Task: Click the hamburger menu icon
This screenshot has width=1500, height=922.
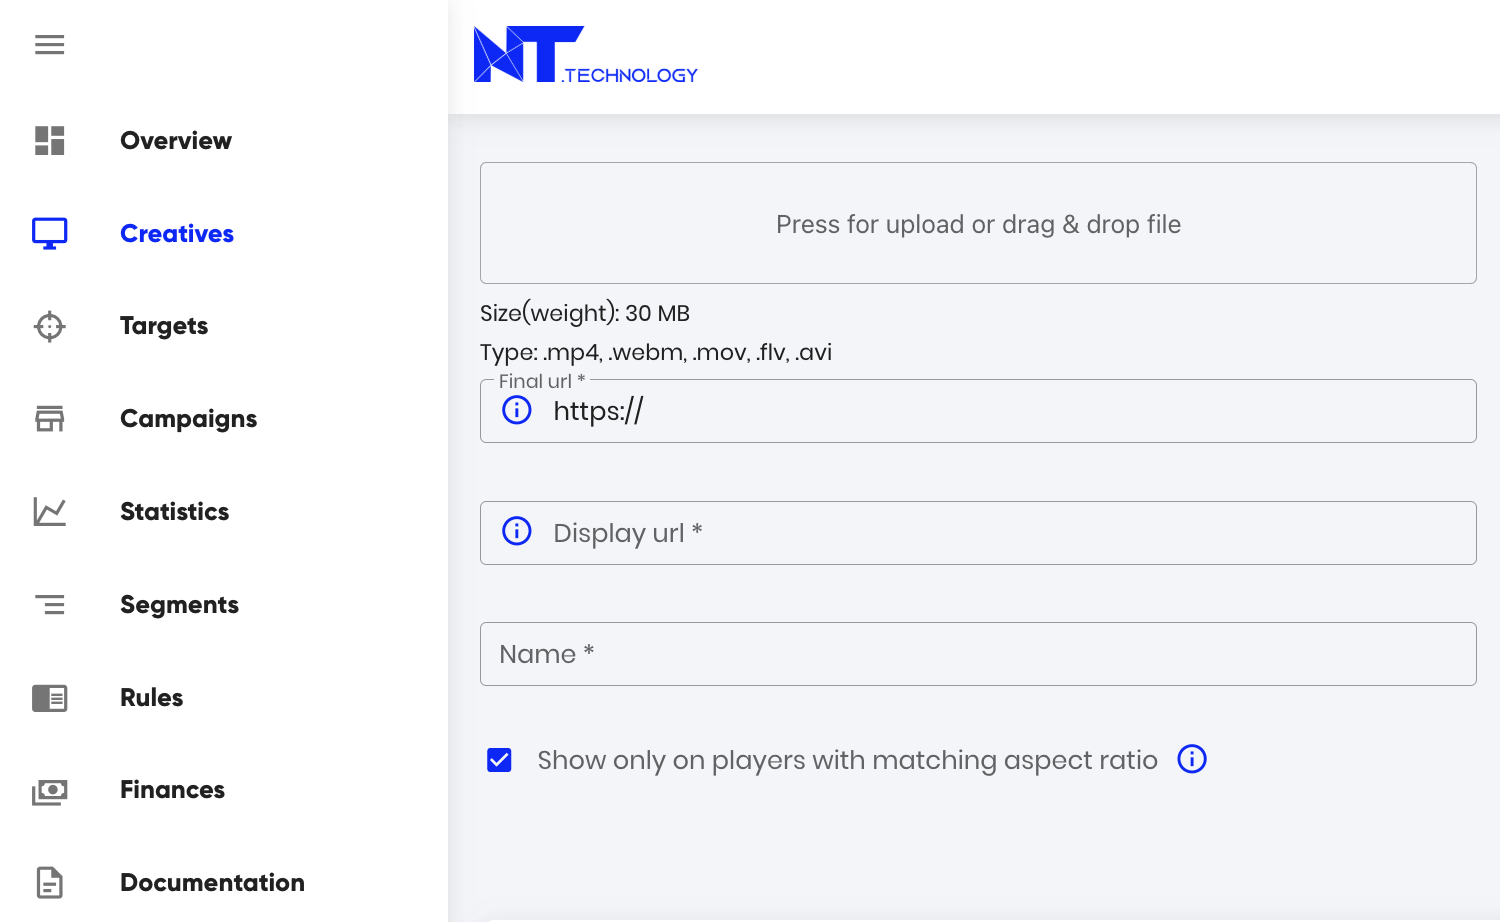Action: point(49,45)
